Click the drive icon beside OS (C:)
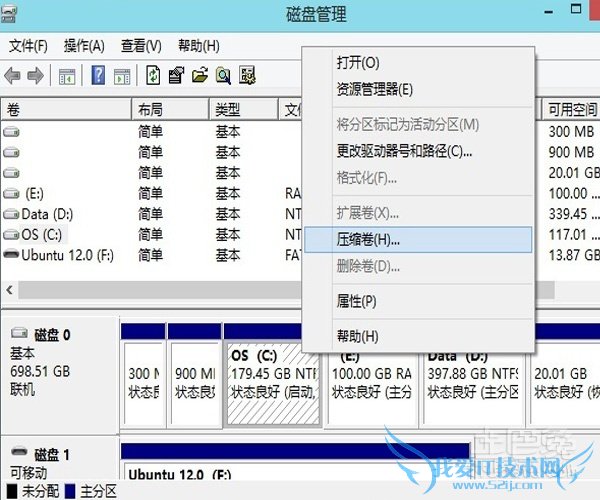This screenshot has width=600, height=500. [11, 235]
